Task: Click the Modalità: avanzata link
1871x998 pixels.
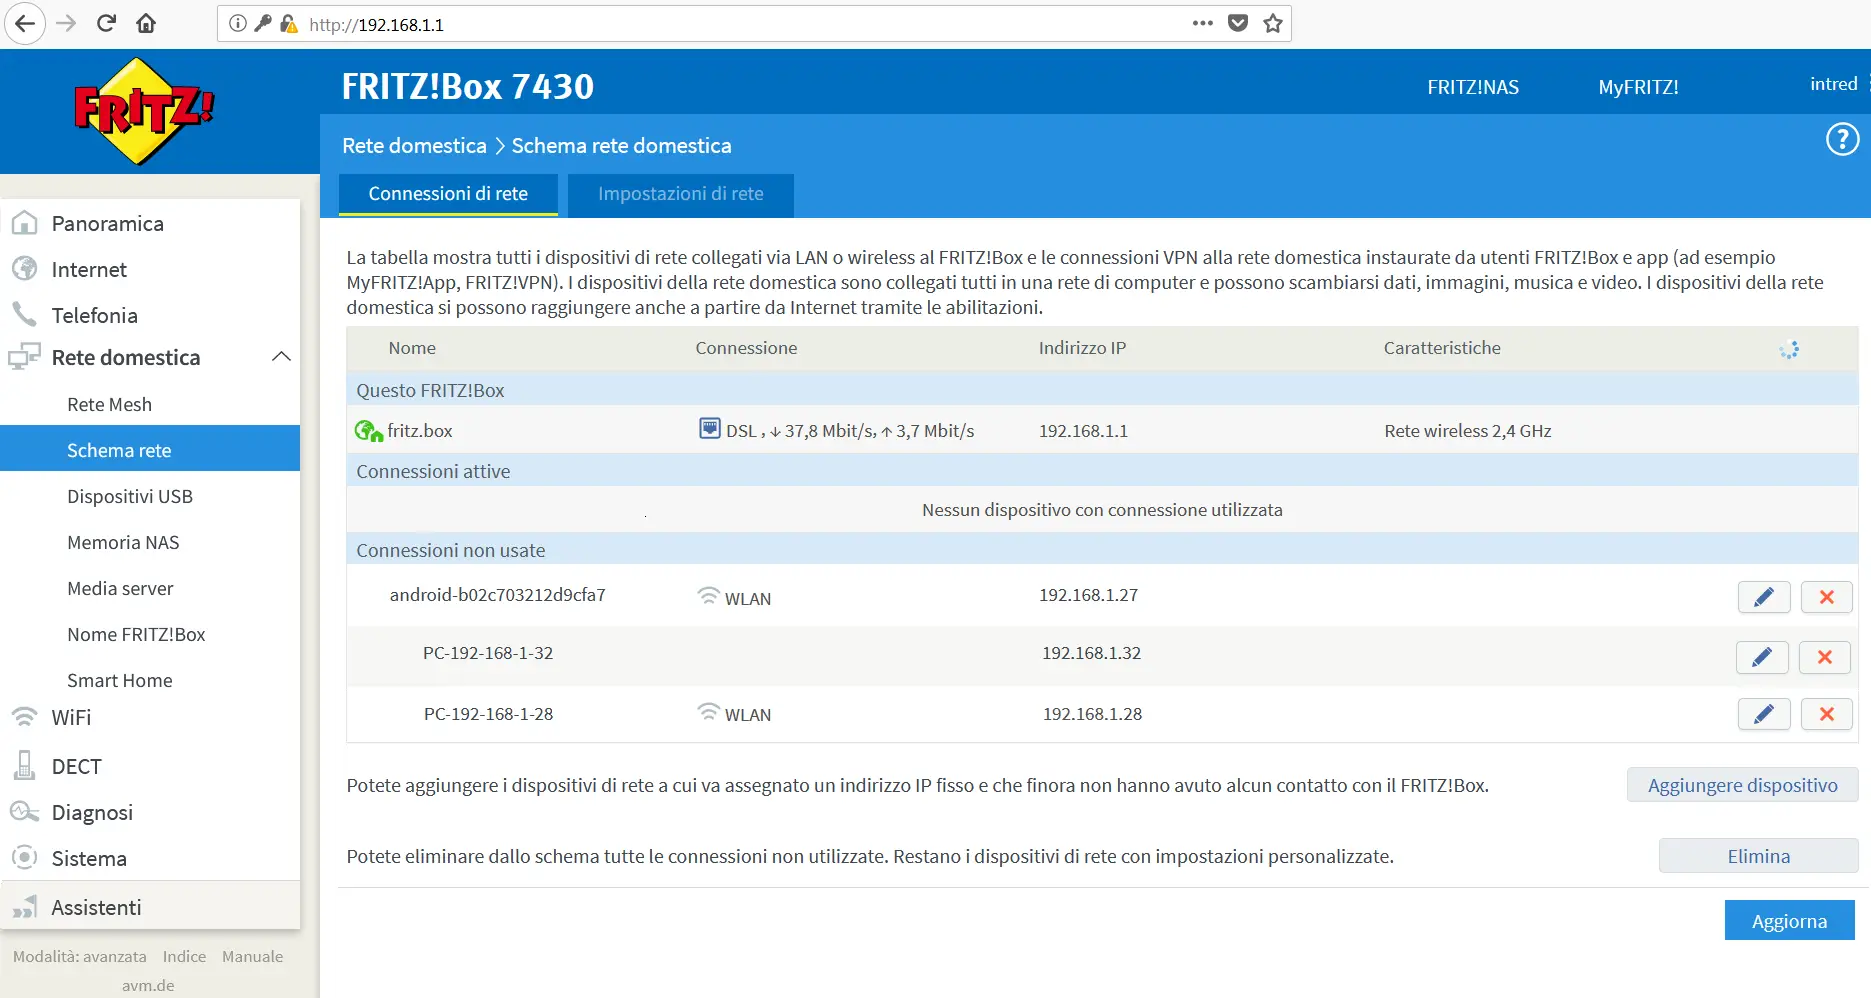Action: click(80, 956)
